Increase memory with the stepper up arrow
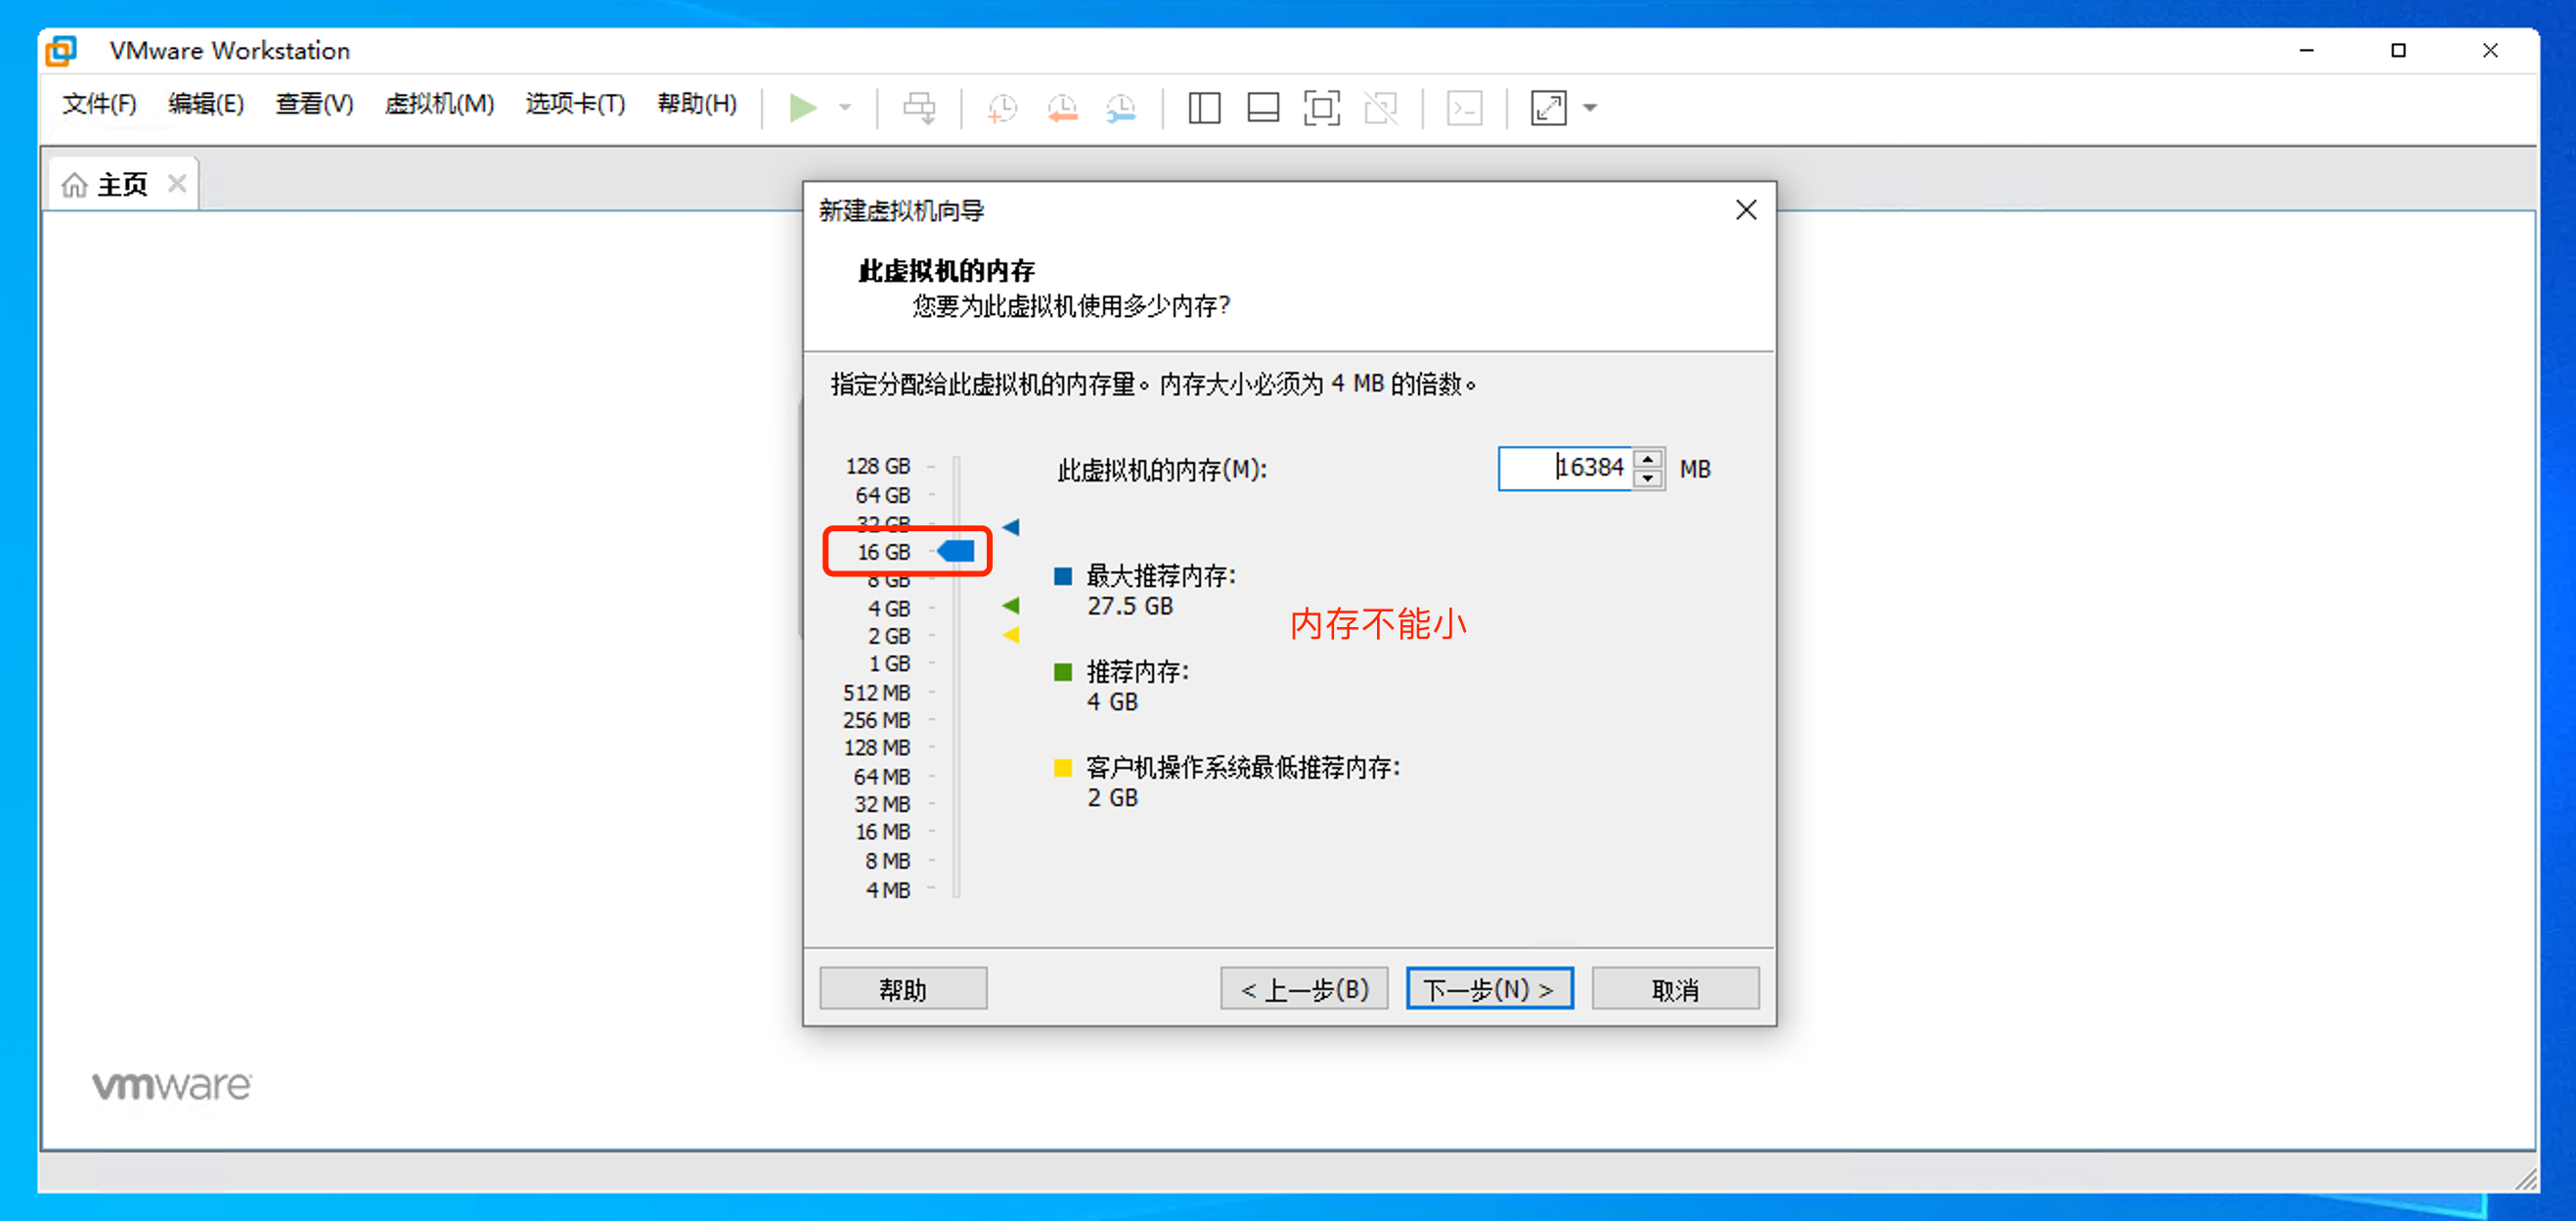The height and width of the screenshot is (1221, 2576). pos(1649,459)
